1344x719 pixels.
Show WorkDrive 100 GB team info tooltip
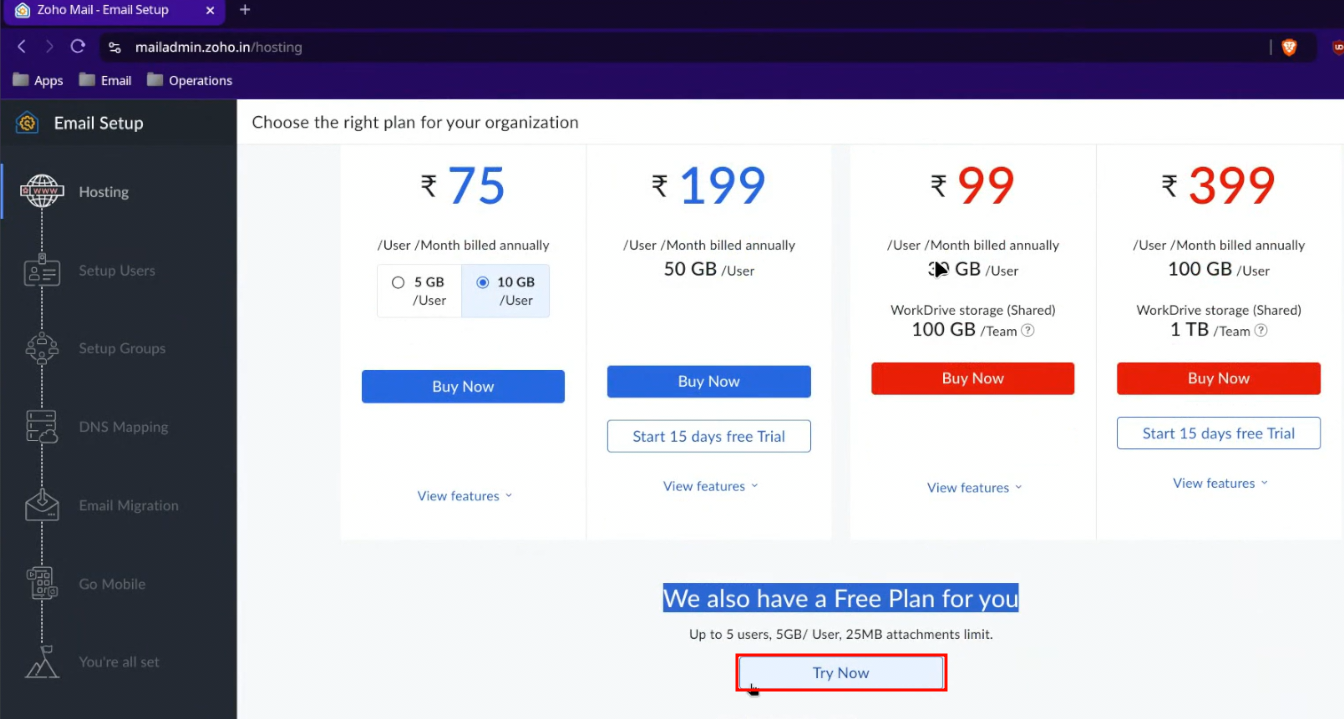click(x=1027, y=331)
